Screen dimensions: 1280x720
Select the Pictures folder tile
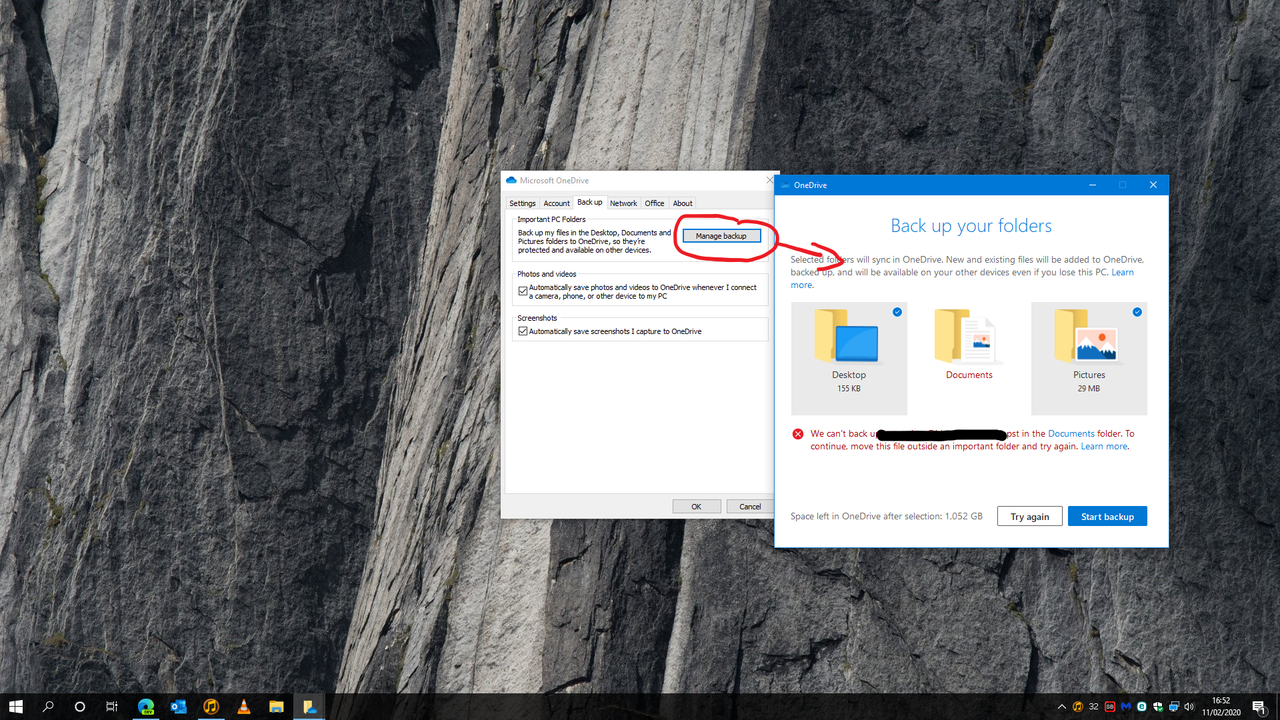click(1089, 358)
